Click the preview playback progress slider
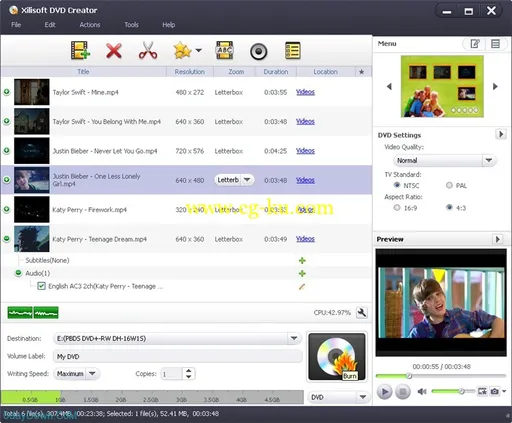 coord(441,376)
